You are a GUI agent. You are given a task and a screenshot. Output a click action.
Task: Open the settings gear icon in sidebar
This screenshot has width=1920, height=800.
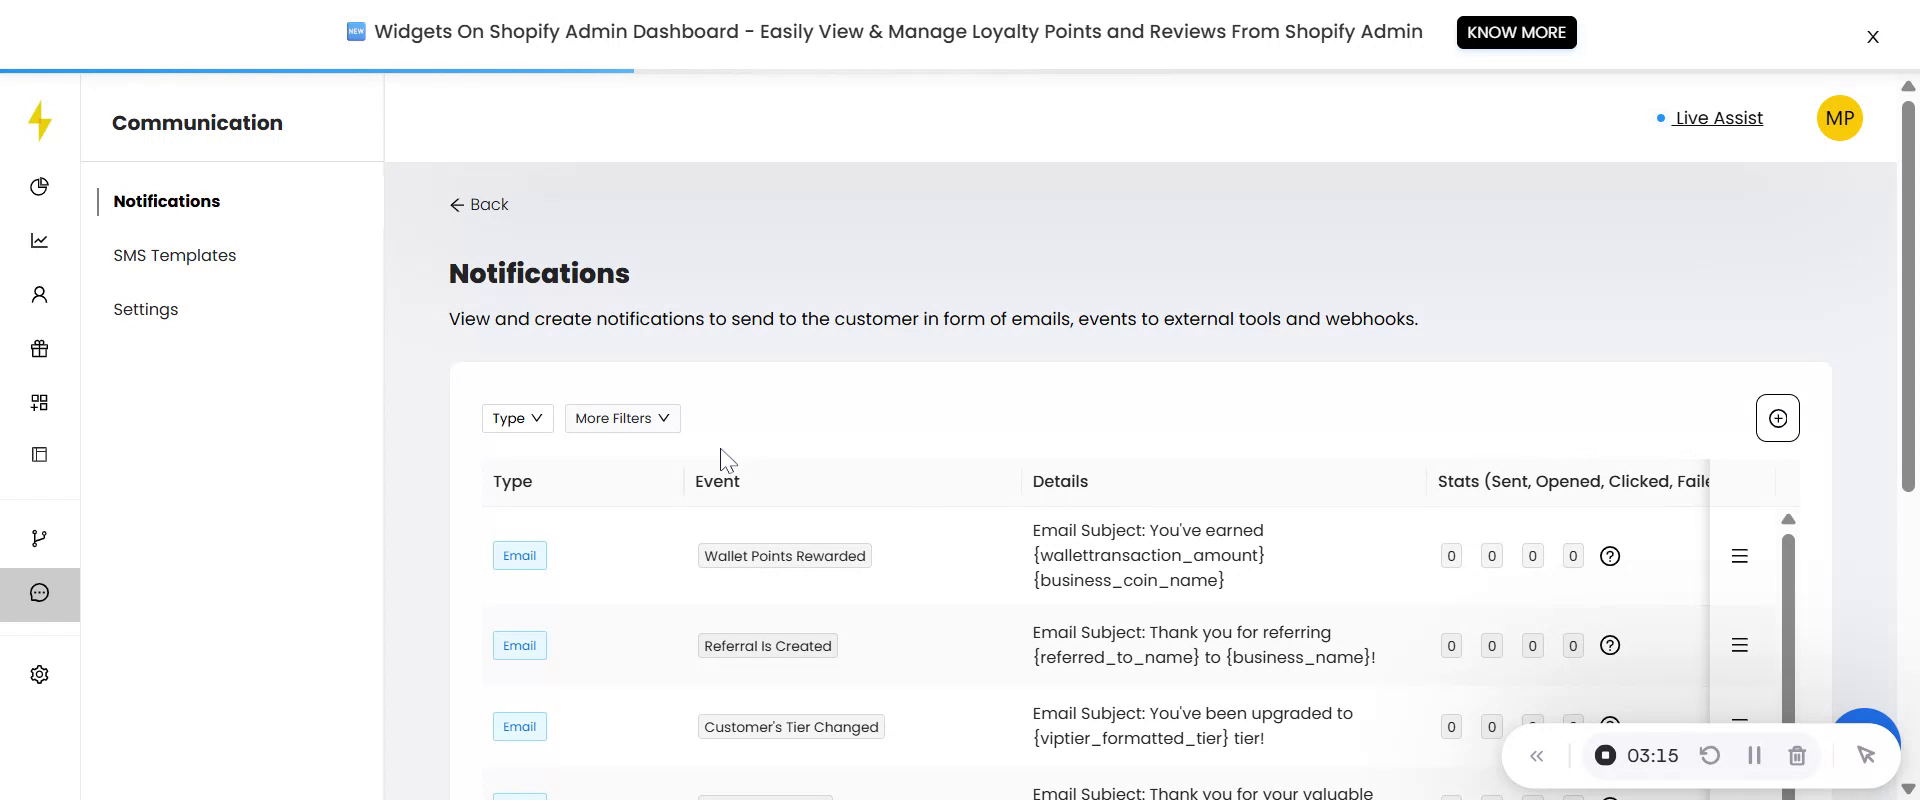[x=39, y=675]
